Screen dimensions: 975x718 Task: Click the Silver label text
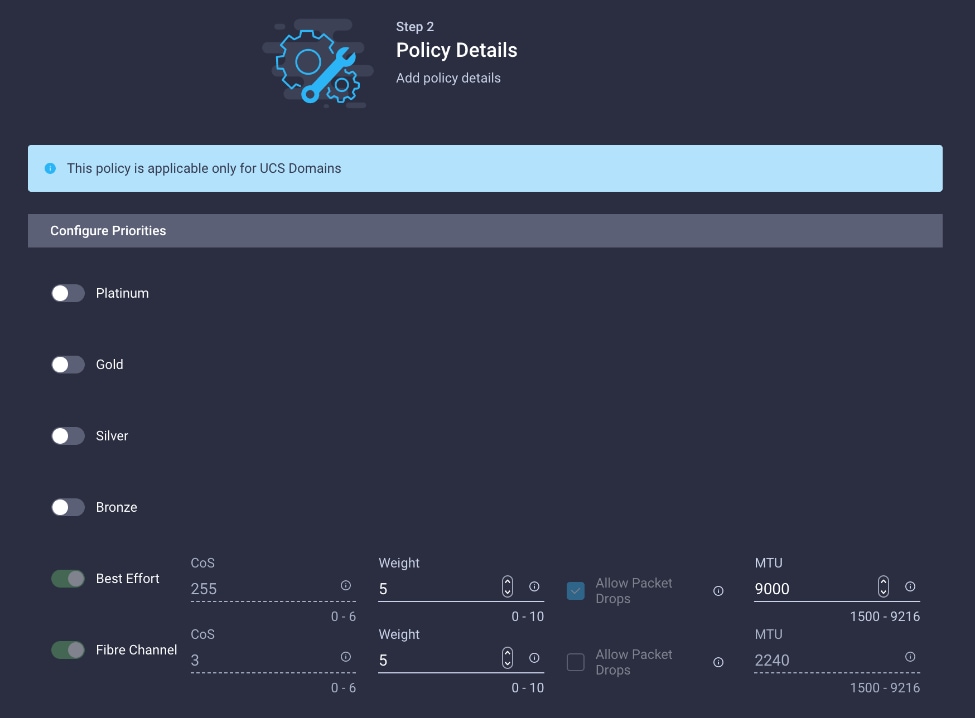[112, 436]
